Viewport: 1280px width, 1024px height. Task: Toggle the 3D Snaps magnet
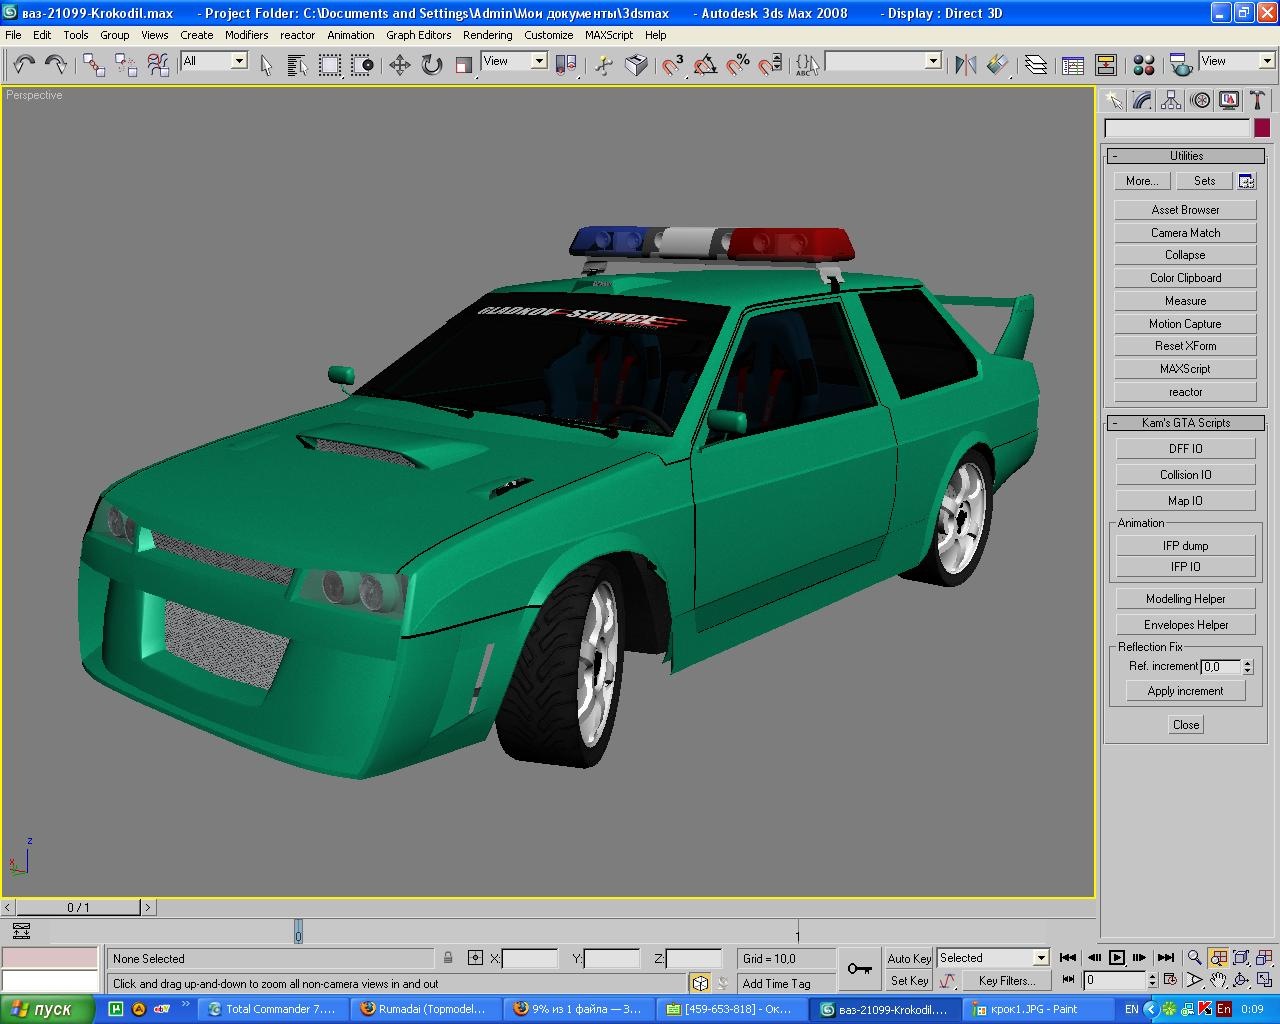[673, 65]
